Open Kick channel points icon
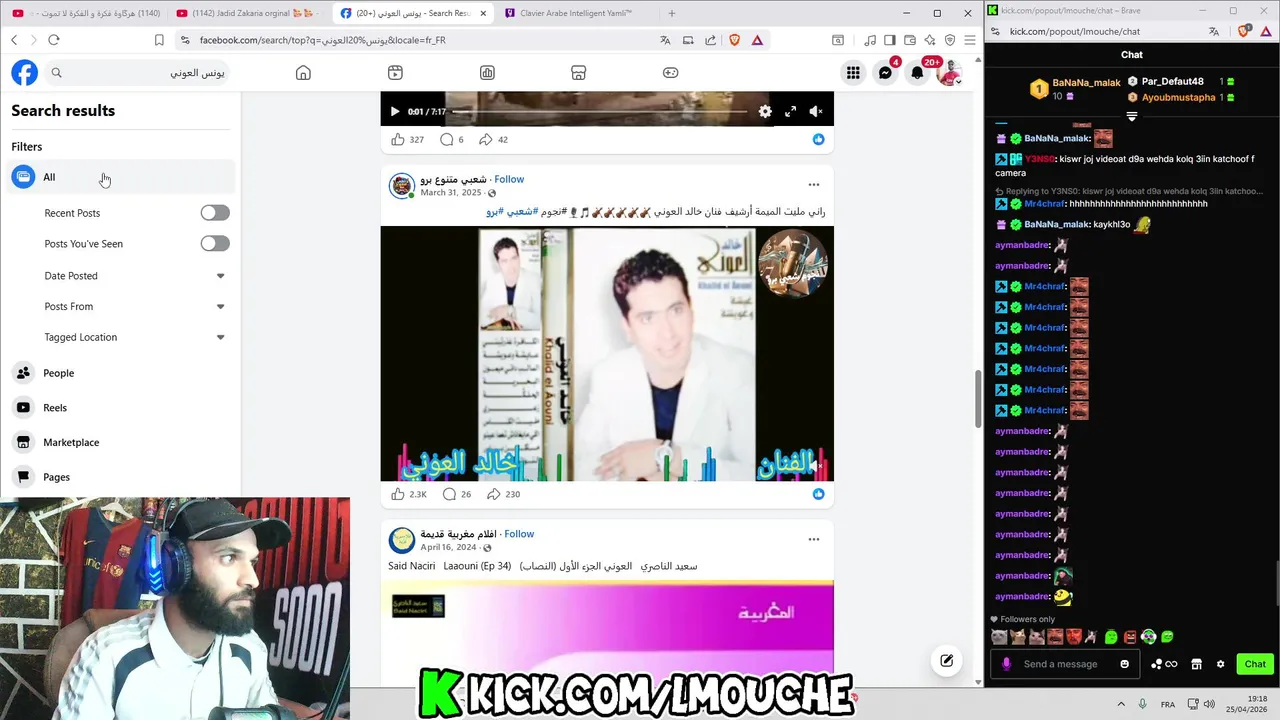Image resolution: width=1280 pixels, height=720 pixels. tap(1164, 664)
